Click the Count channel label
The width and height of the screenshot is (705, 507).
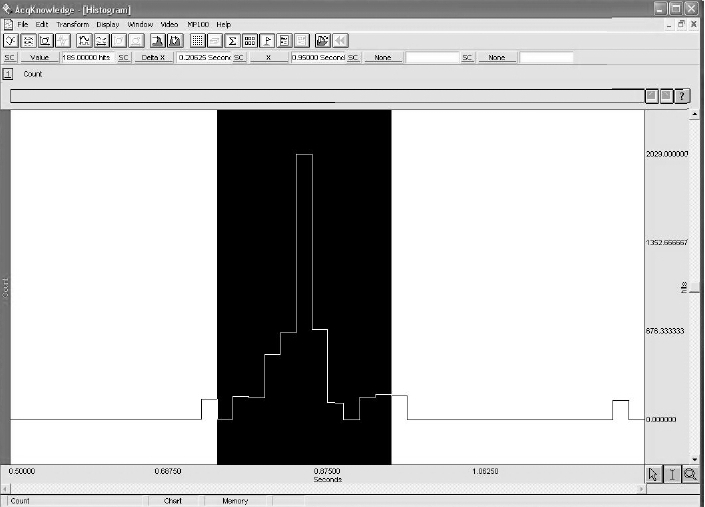click(33, 74)
